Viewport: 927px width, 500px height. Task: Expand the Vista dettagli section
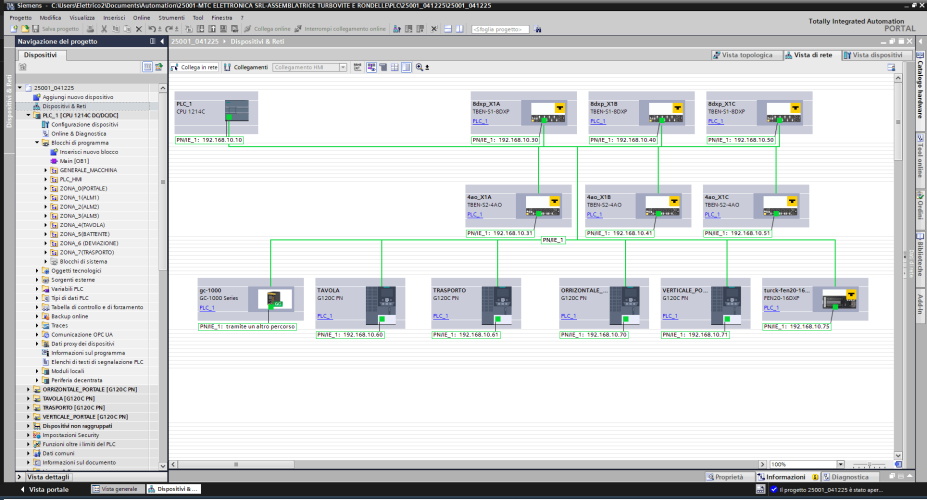(20, 477)
